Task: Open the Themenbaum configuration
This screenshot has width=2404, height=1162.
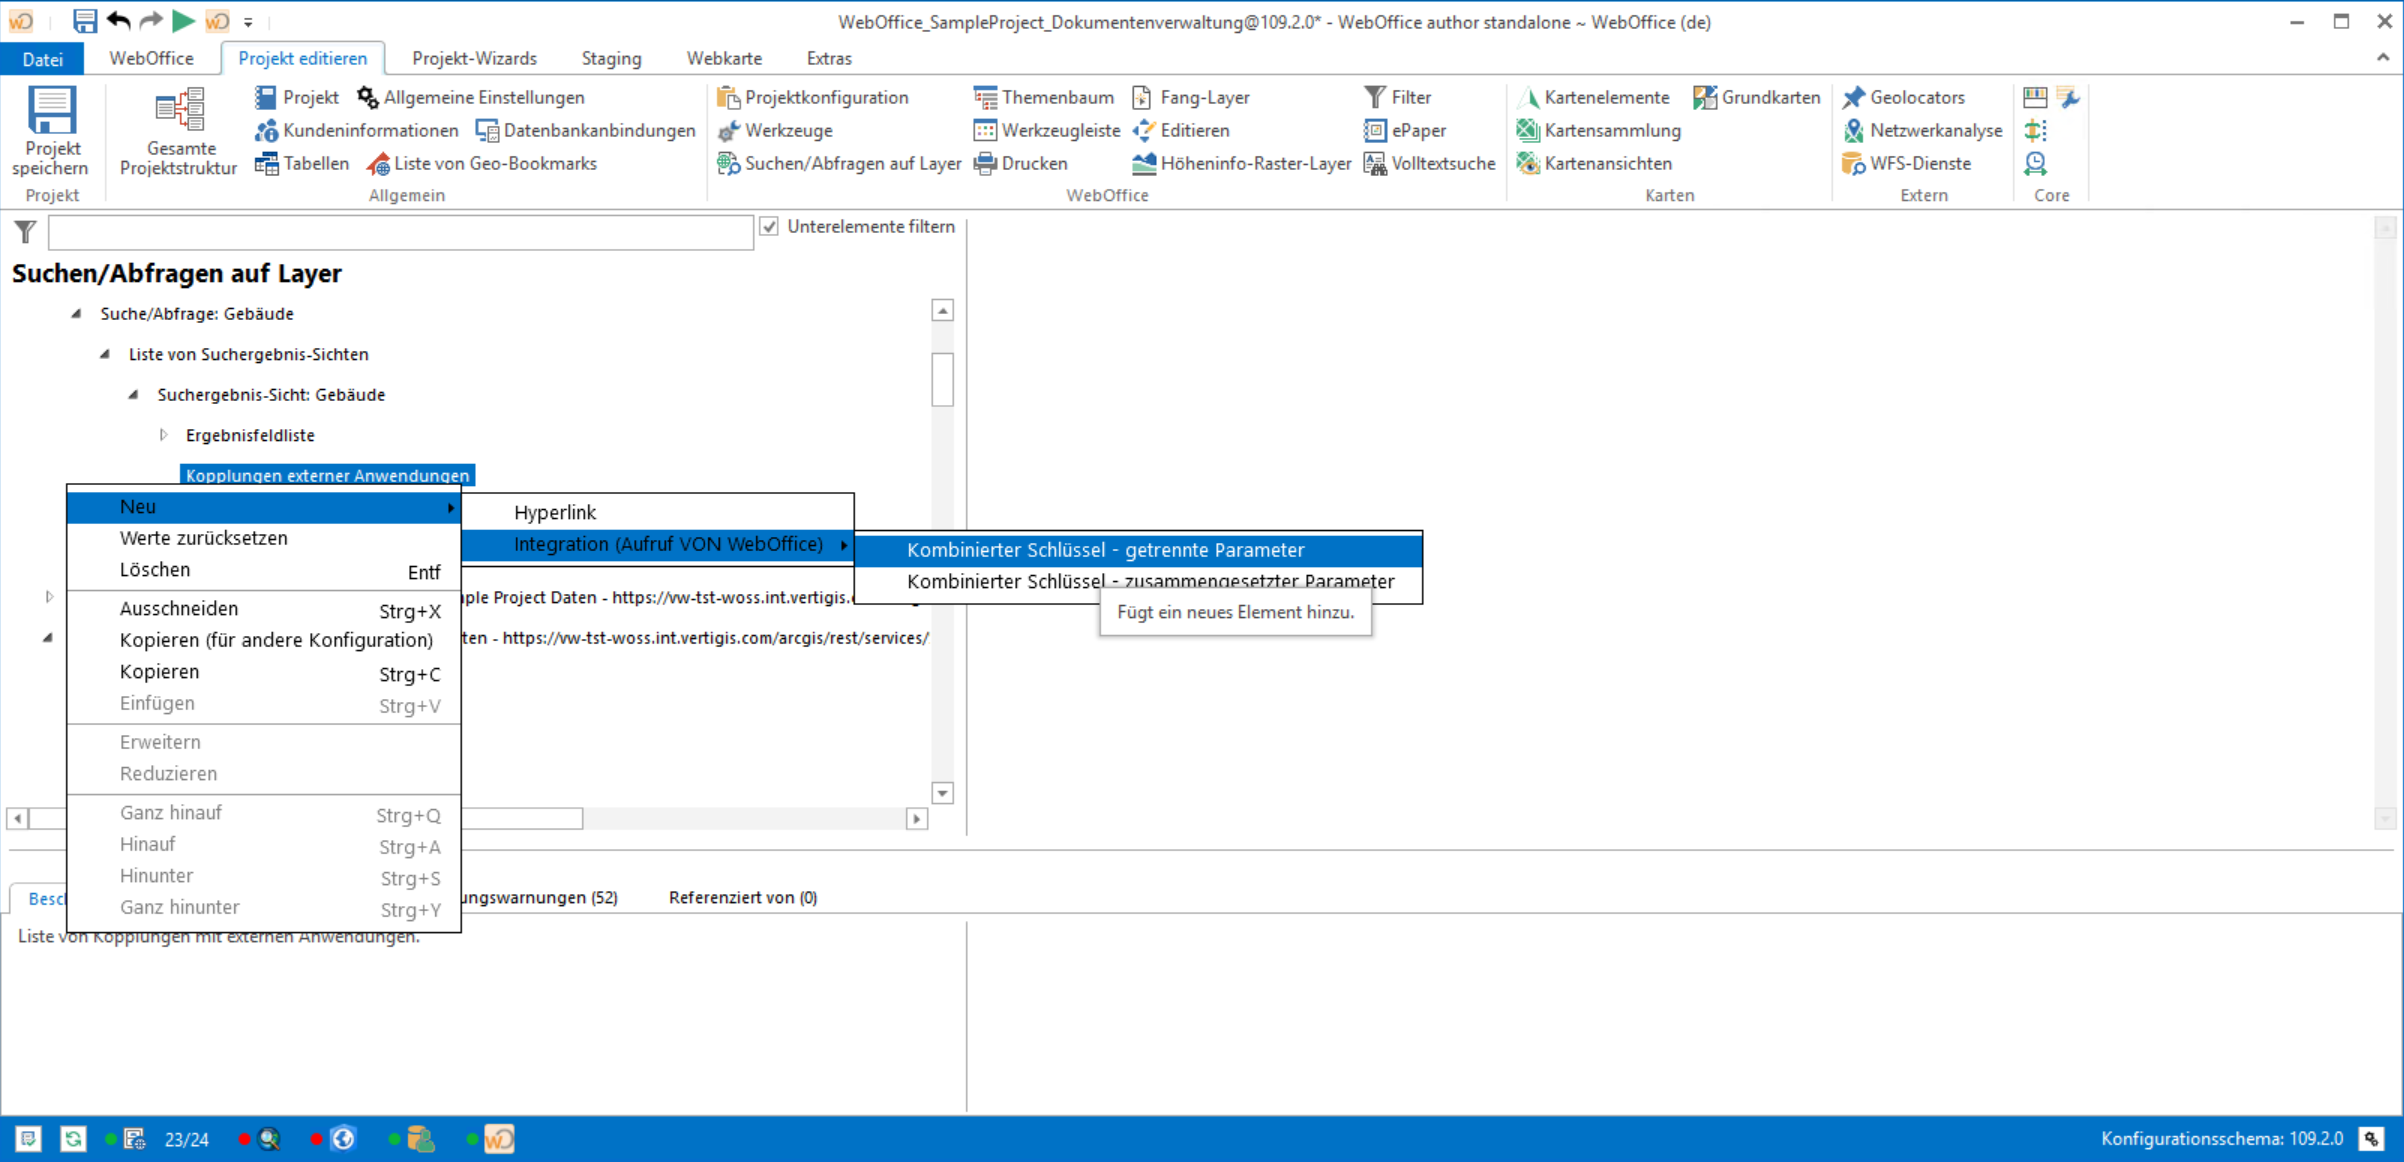Action: [x=1043, y=96]
